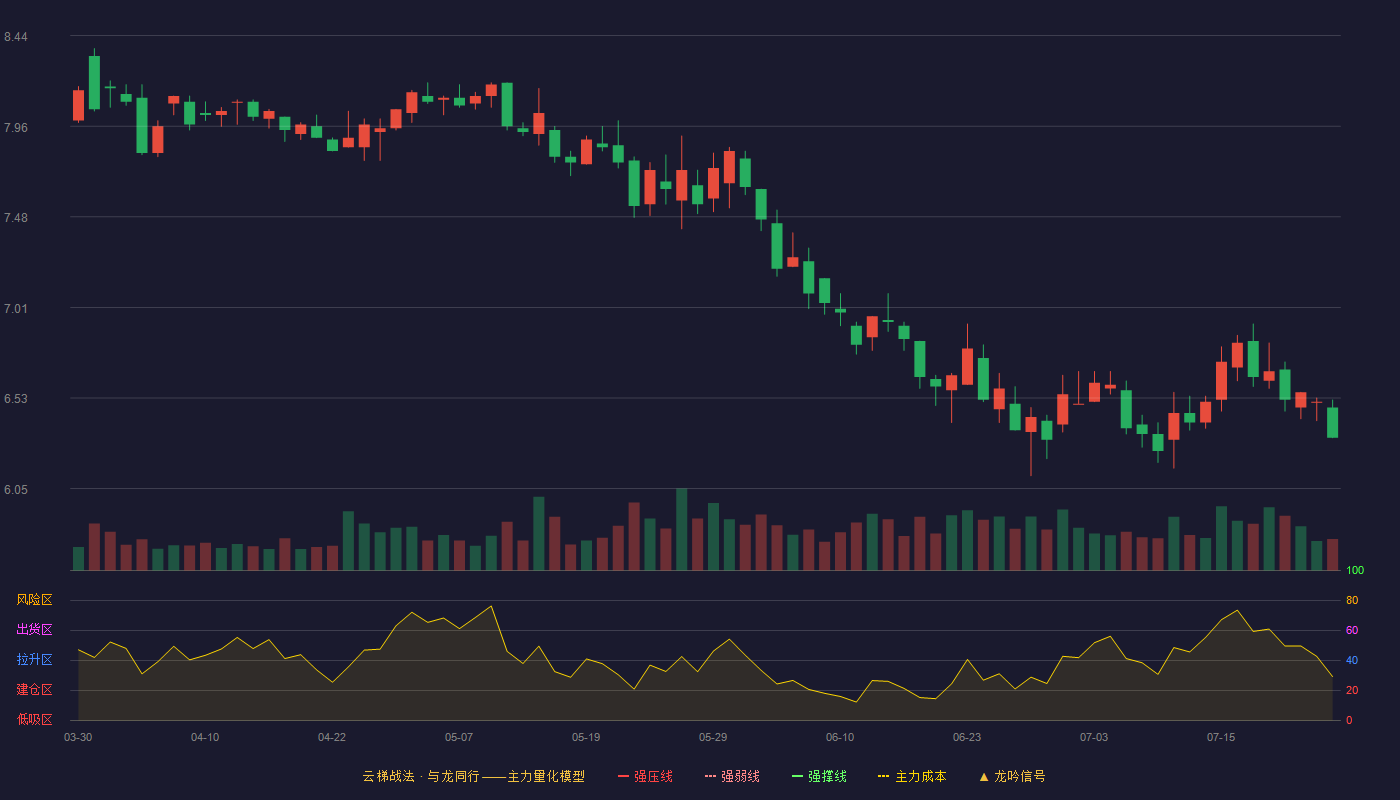
Task: Hide the 主力成本 dashed line series
Action: tap(912, 776)
